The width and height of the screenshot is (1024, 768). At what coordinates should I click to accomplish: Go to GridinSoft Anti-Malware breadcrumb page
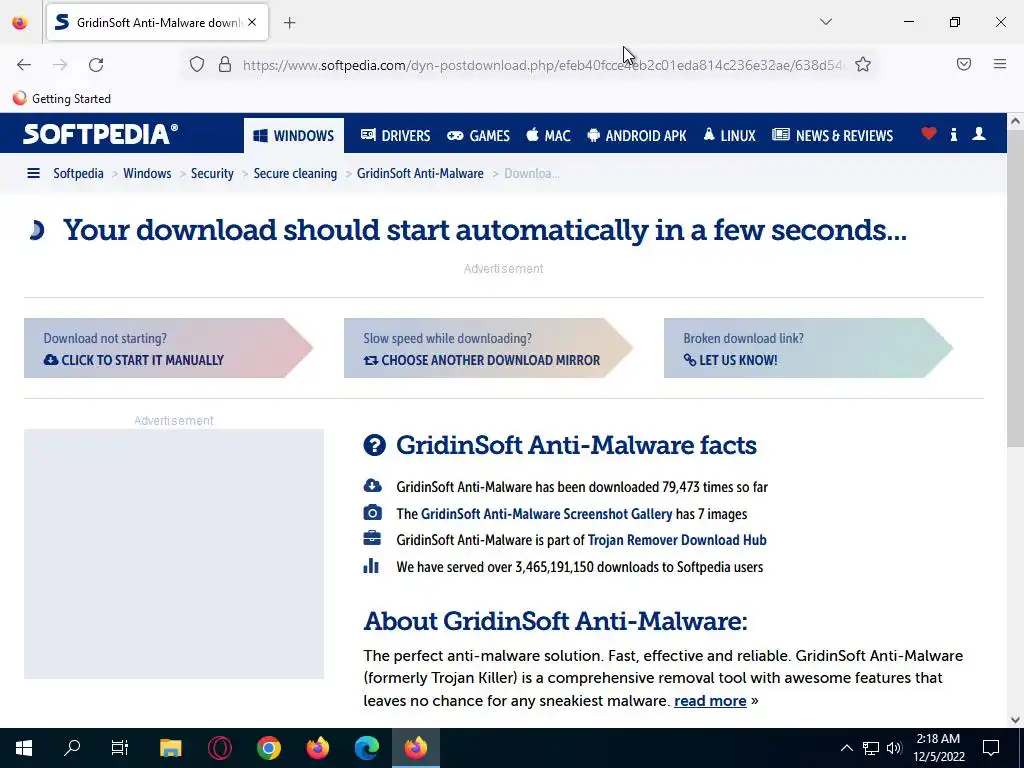(x=420, y=173)
